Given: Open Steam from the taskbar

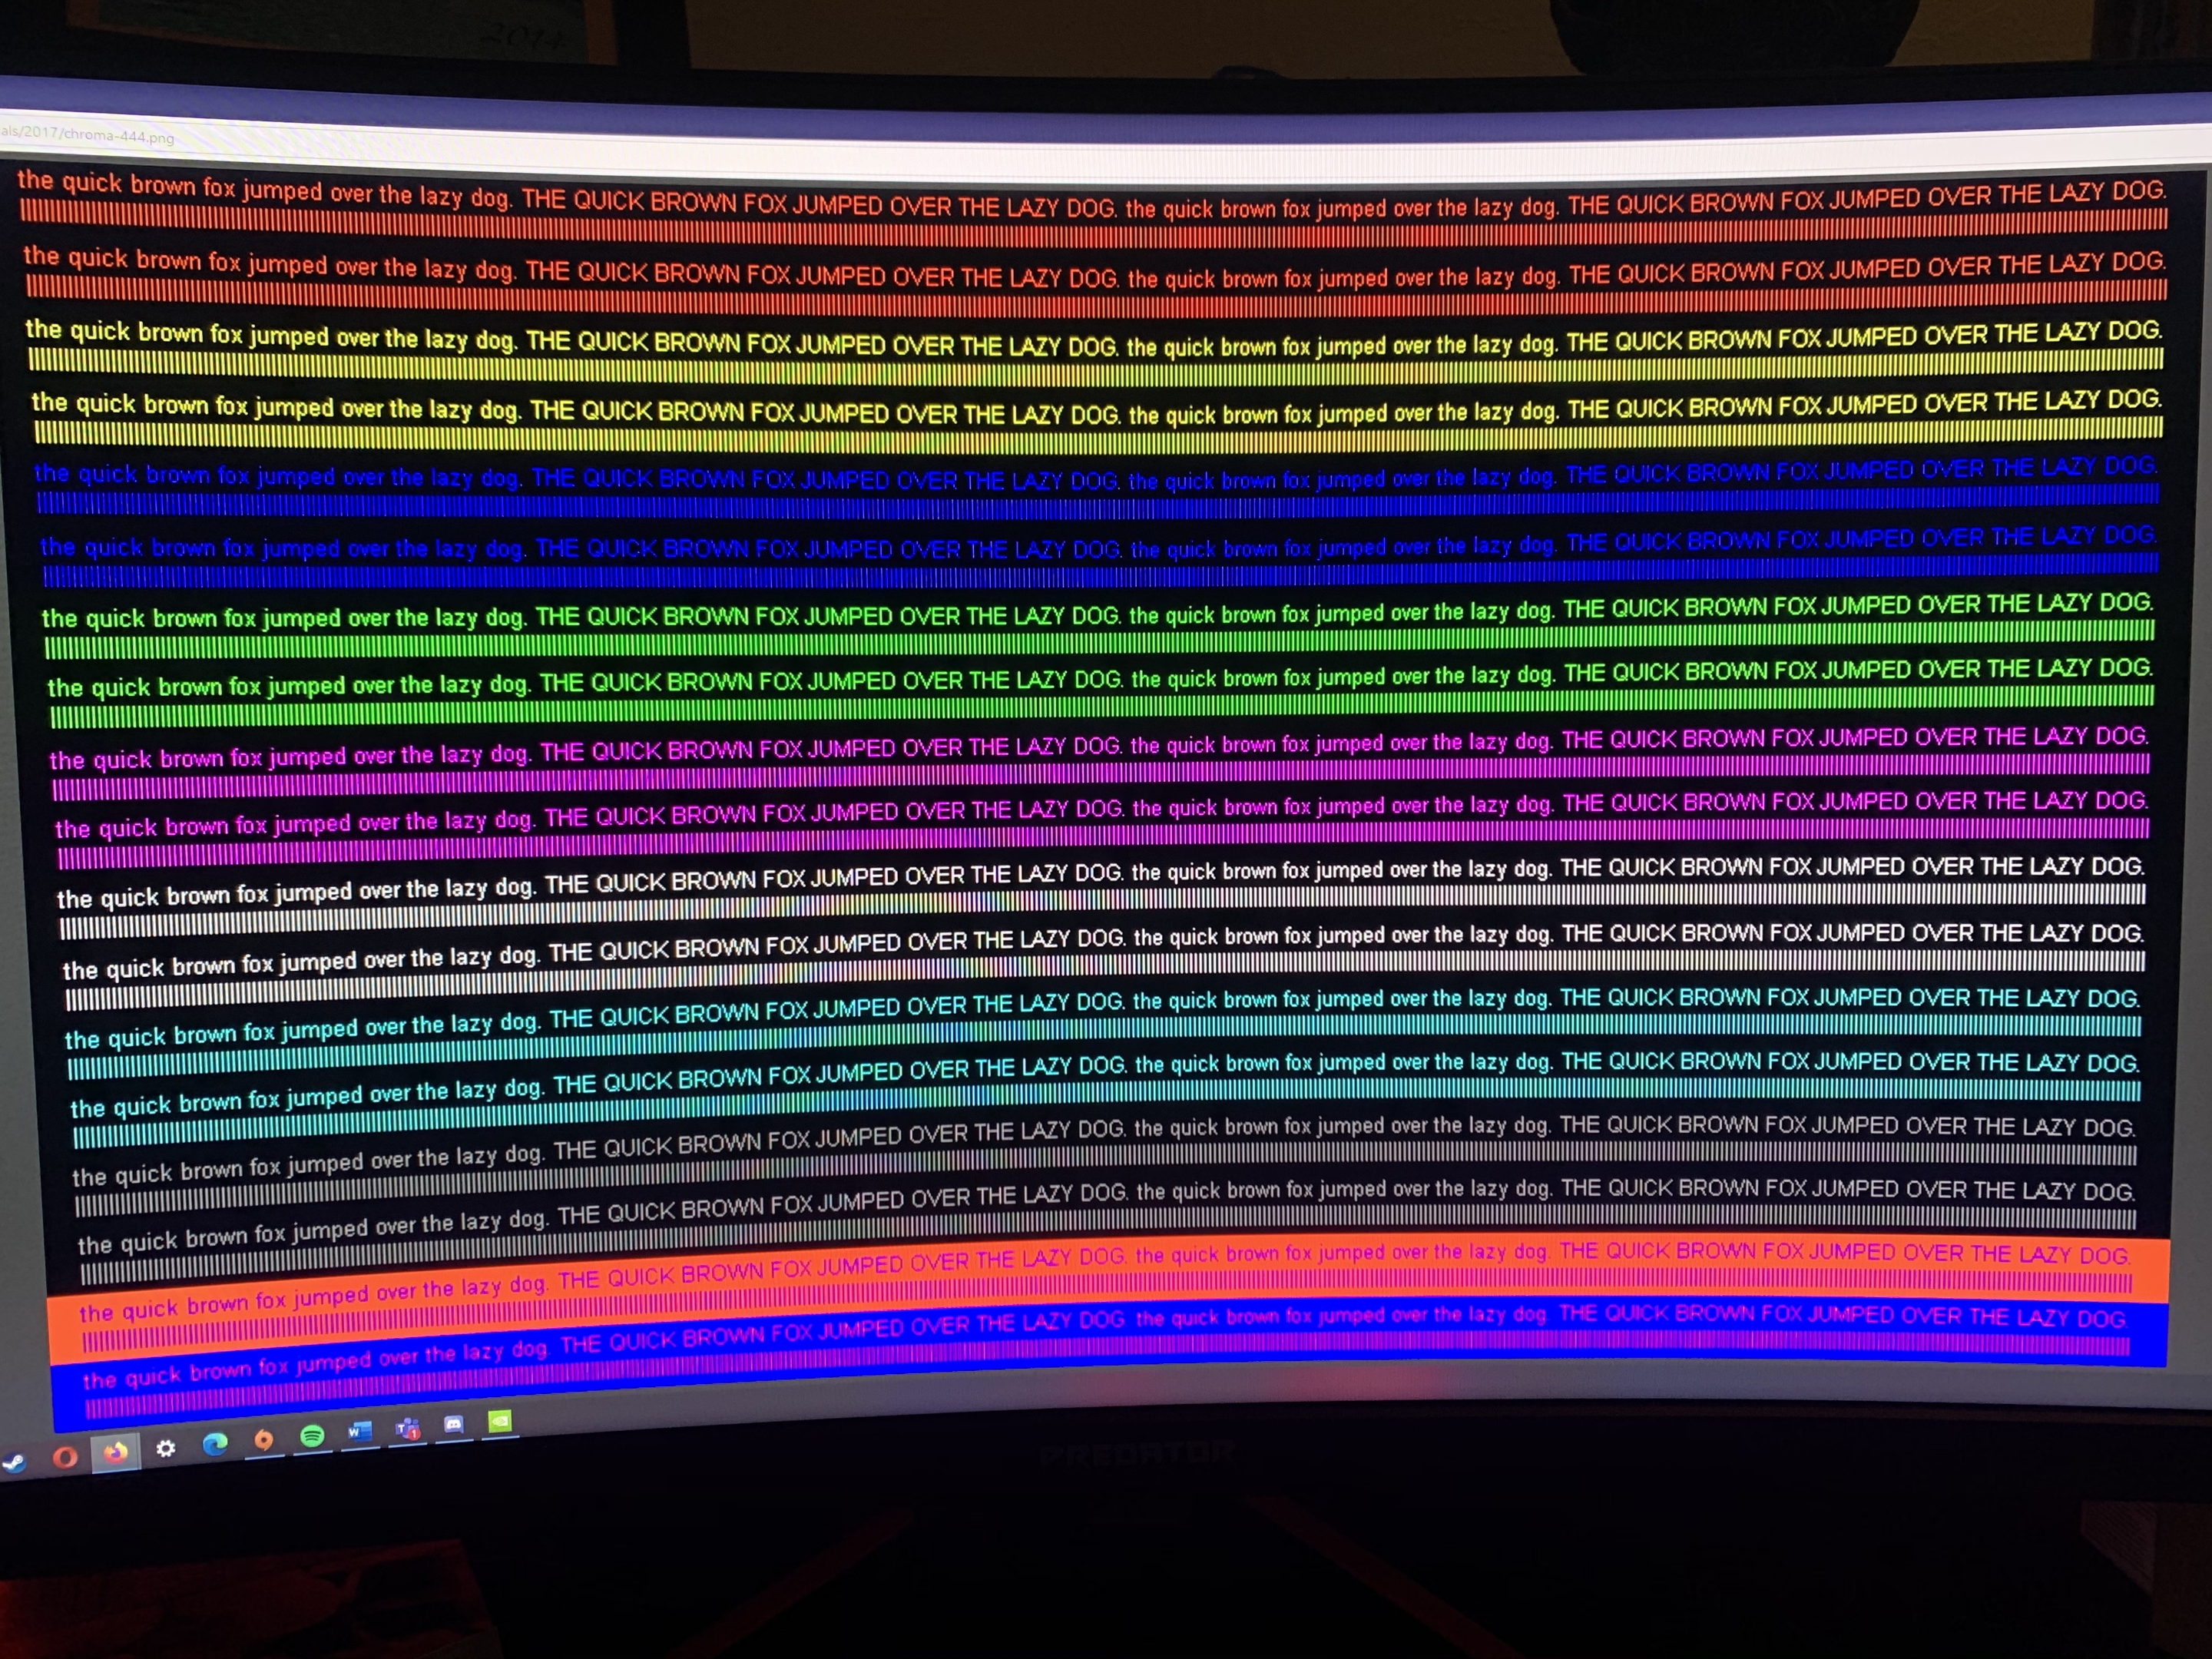Looking at the screenshot, I should point(13,1462).
